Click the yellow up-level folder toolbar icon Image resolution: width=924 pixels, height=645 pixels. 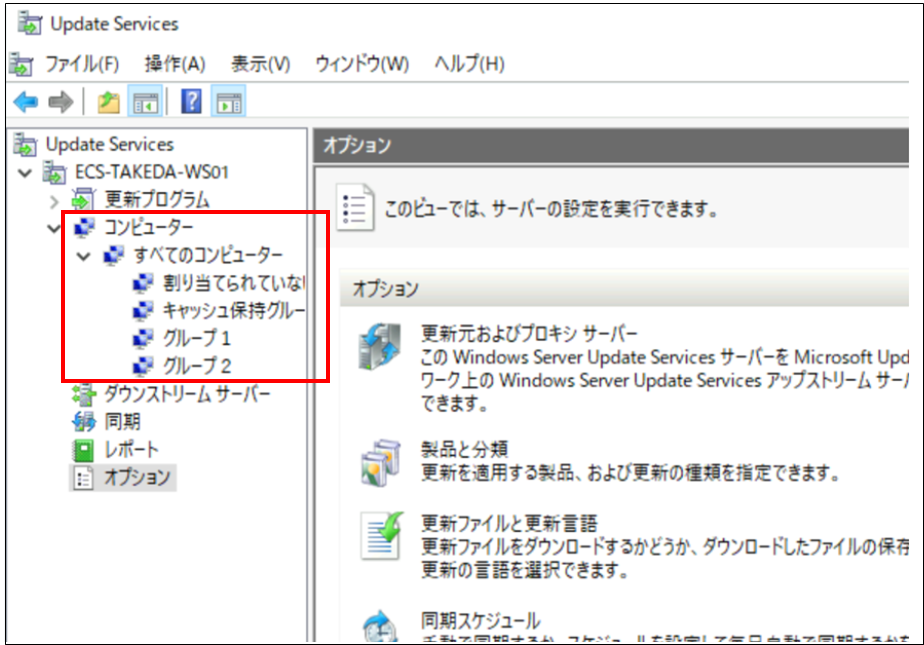[108, 100]
